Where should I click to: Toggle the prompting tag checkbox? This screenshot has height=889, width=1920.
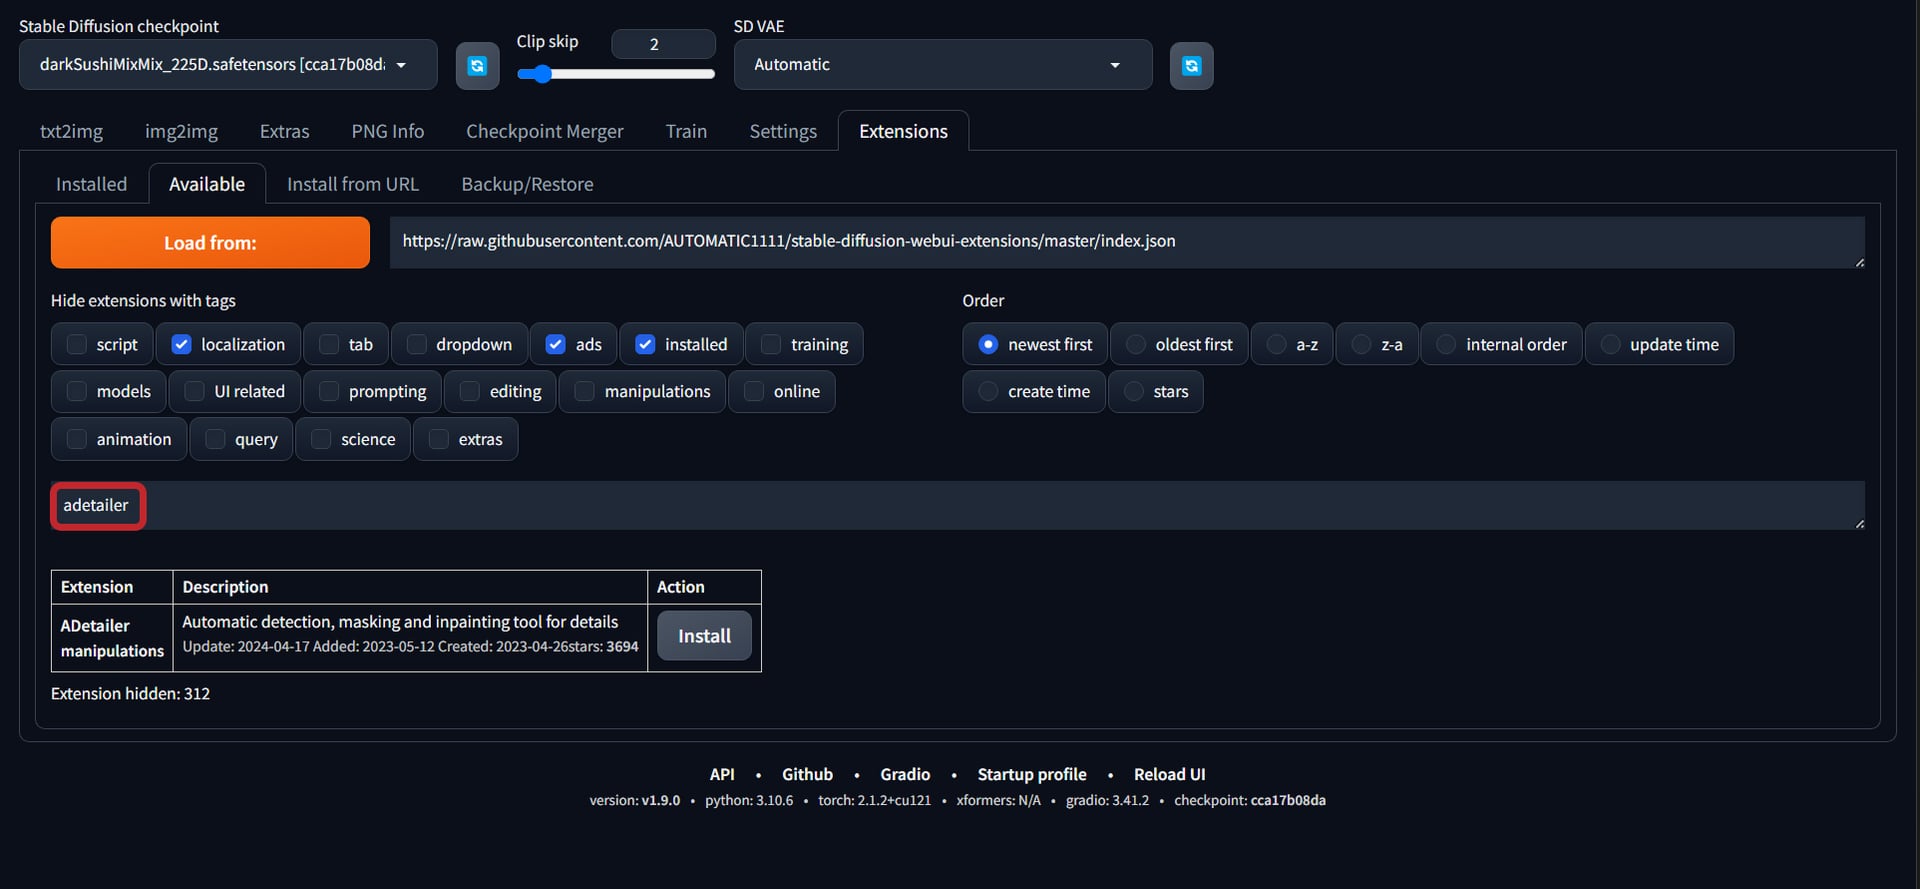pyautogui.click(x=329, y=391)
